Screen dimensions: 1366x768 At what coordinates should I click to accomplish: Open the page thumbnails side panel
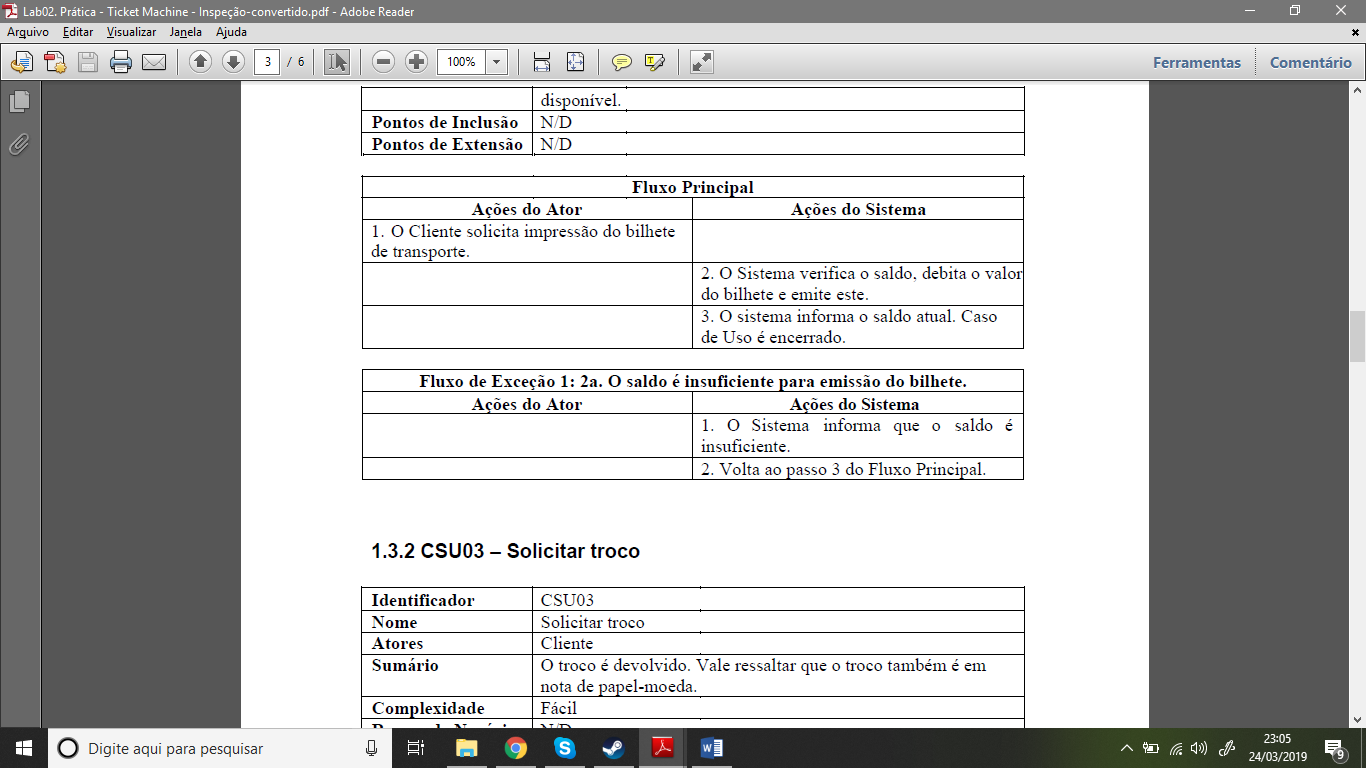click(x=19, y=102)
